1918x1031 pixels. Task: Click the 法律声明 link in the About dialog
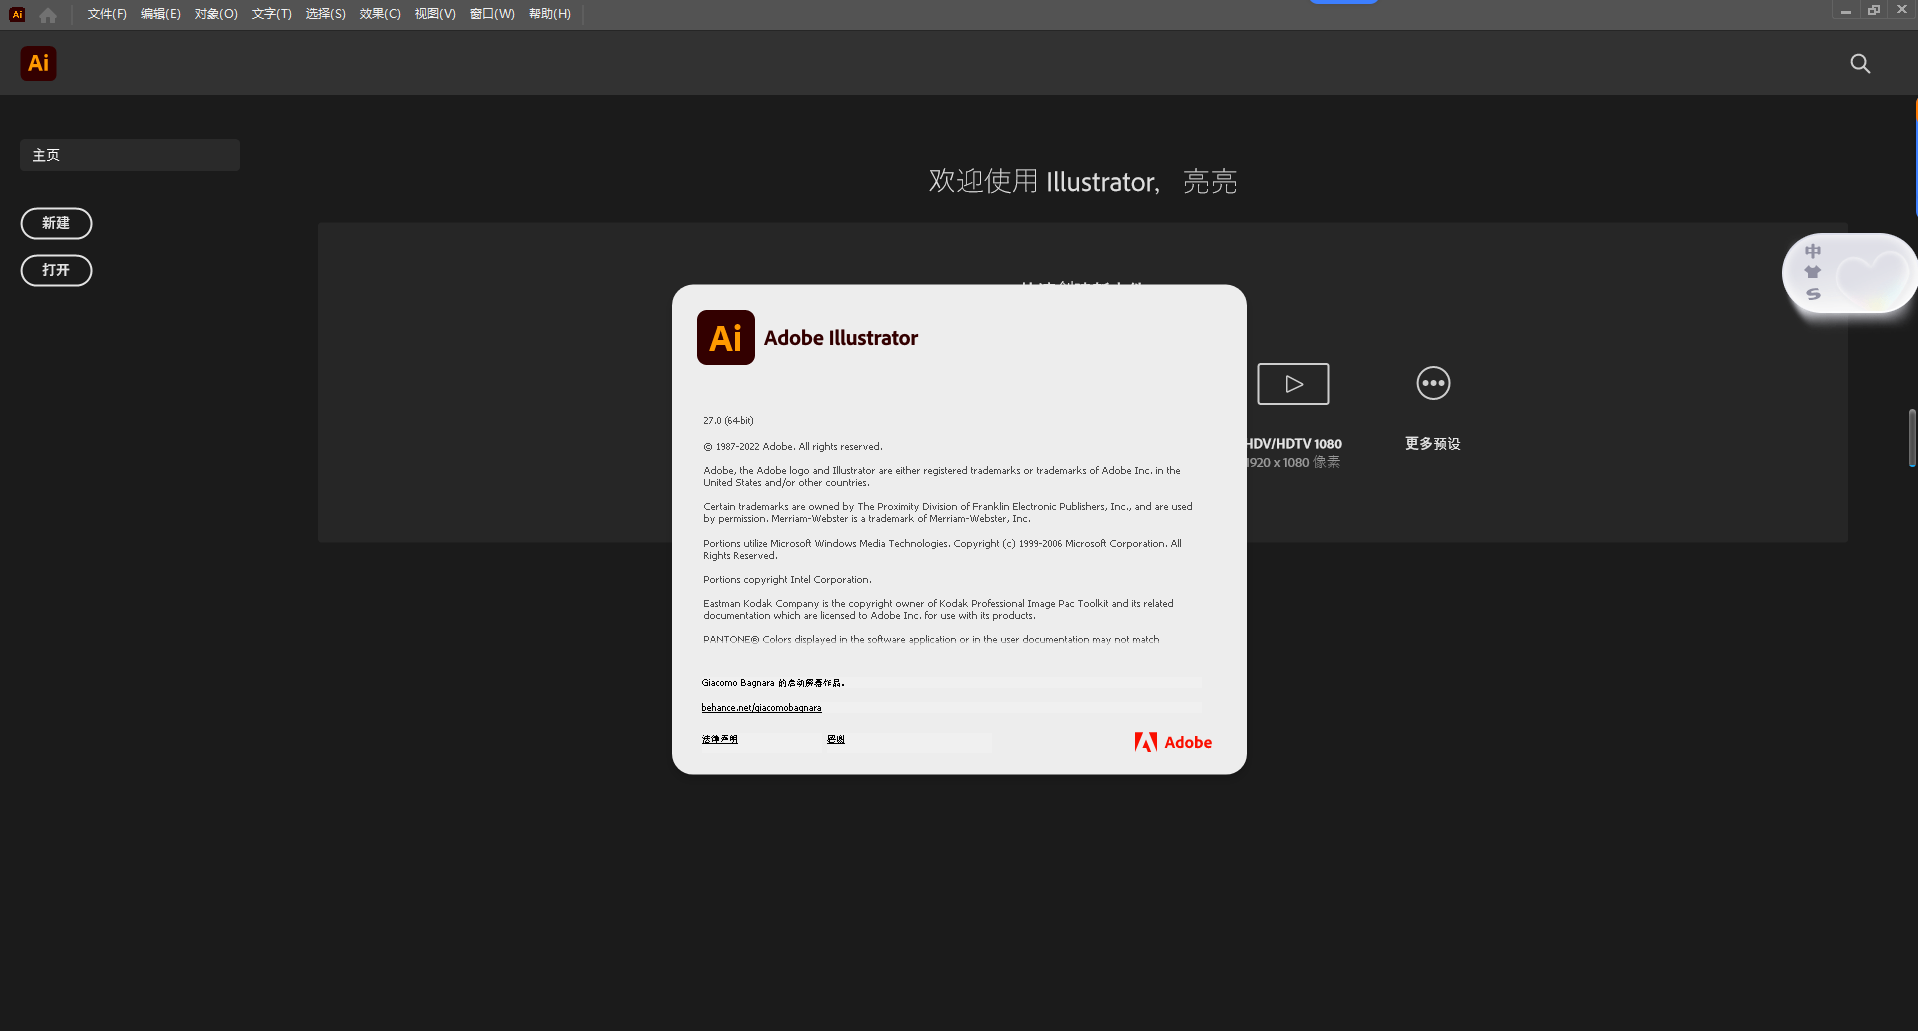719,739
